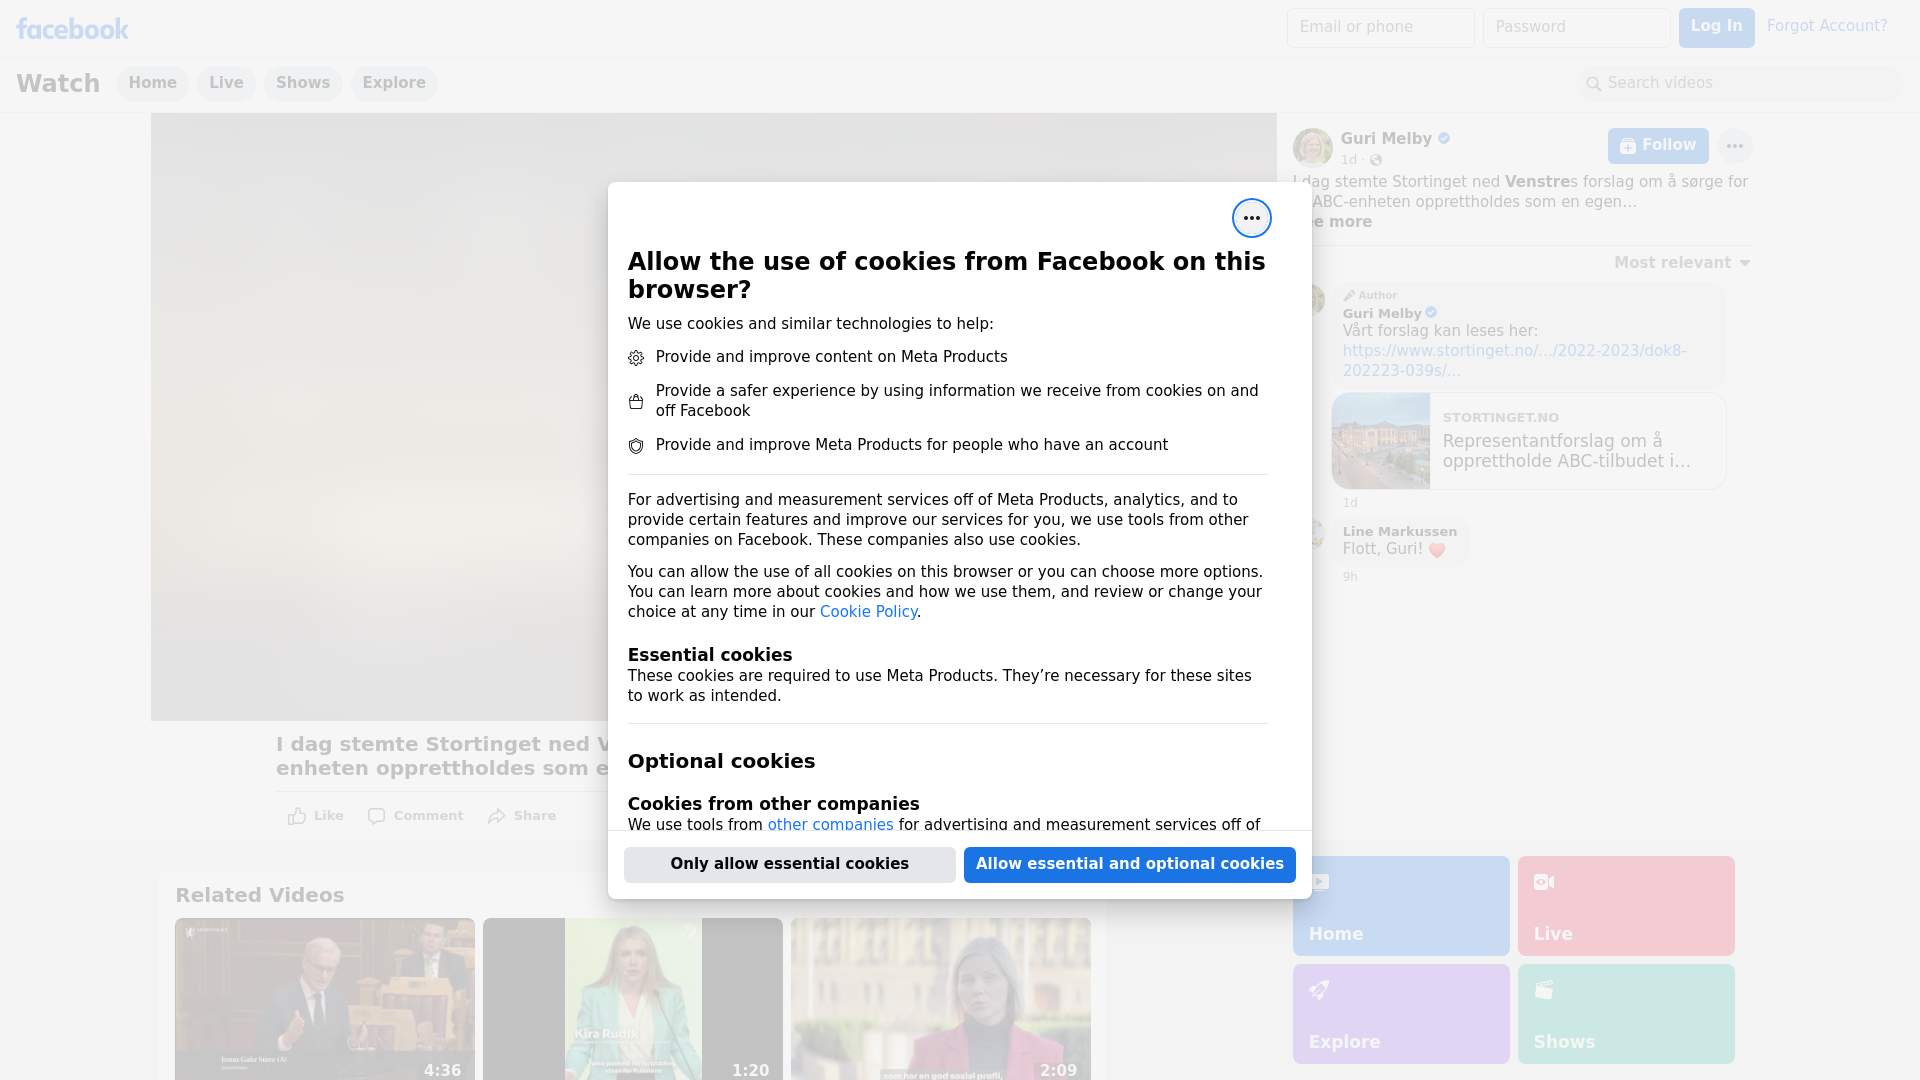1920x1080 pixels.
Task: Click the Watch heading
Action: [58, 84]
